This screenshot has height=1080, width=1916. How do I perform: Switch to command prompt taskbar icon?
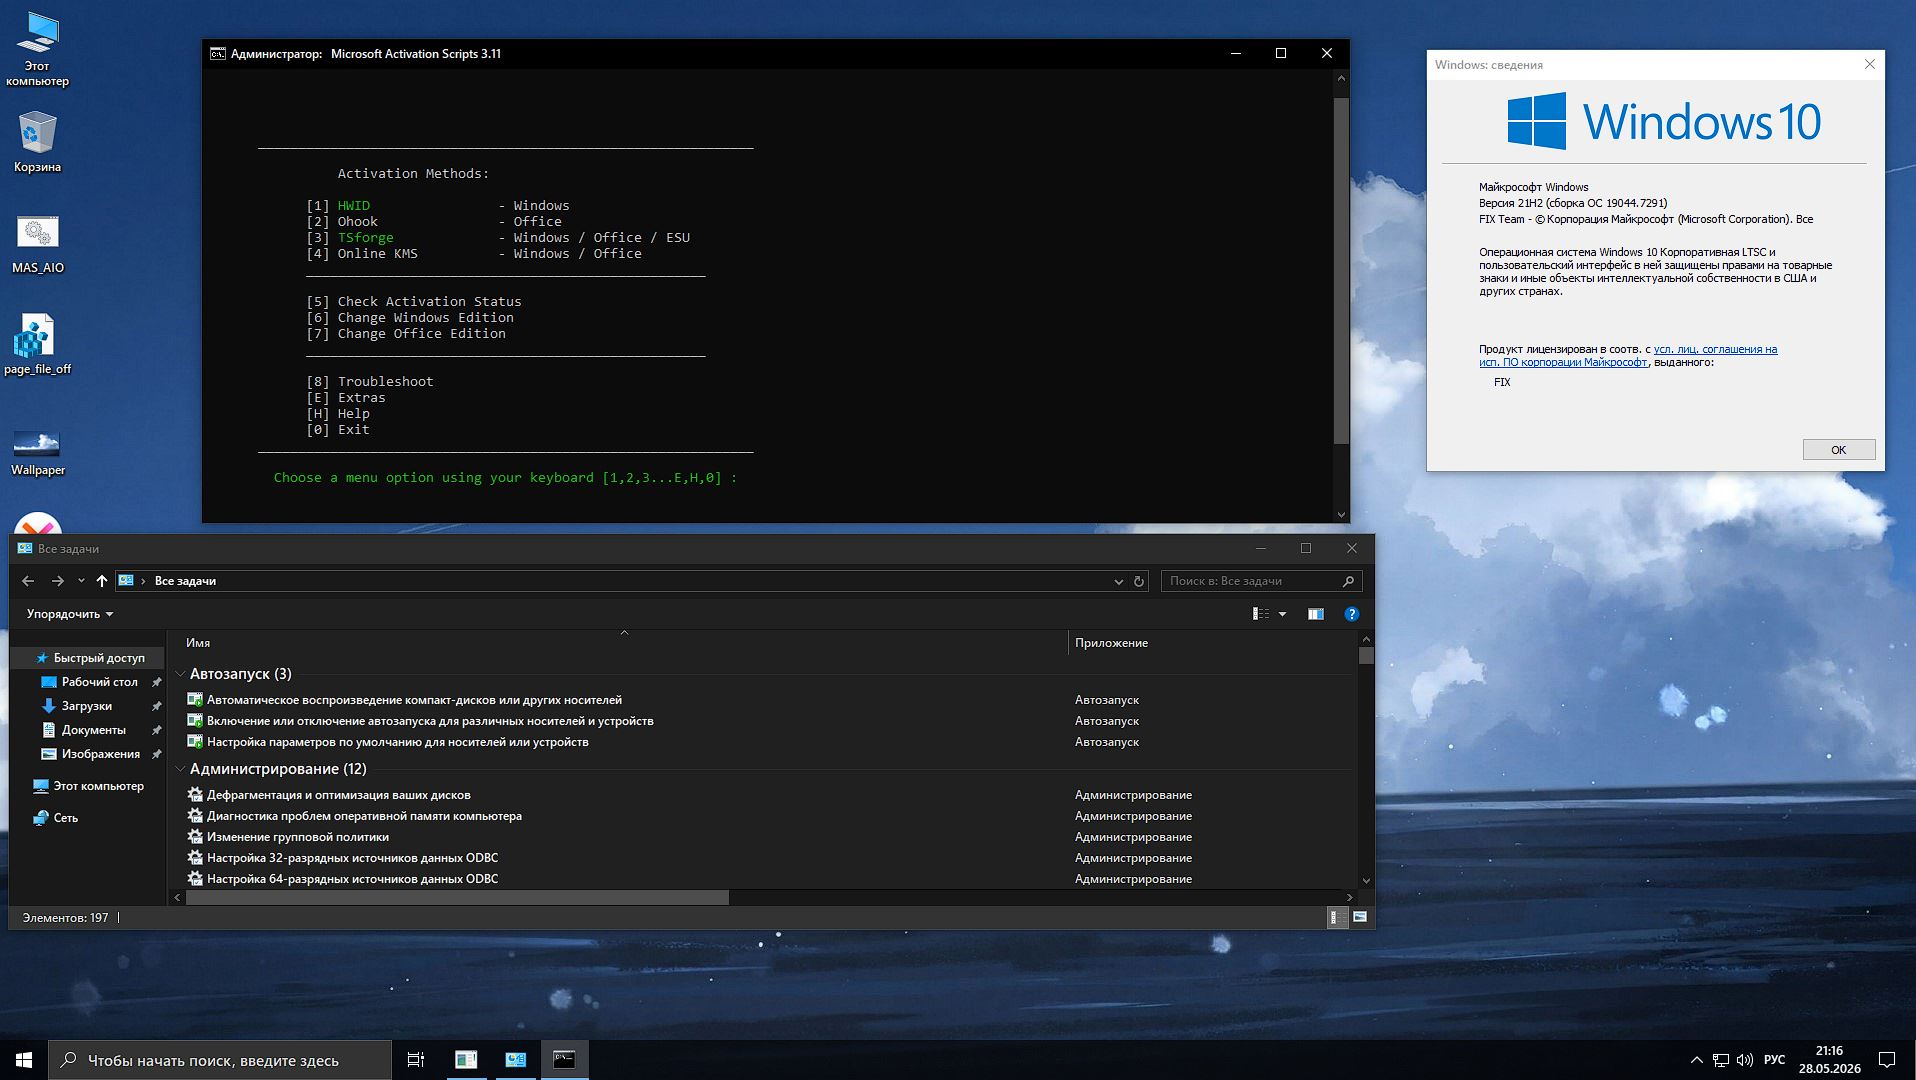pos(564,1060)
